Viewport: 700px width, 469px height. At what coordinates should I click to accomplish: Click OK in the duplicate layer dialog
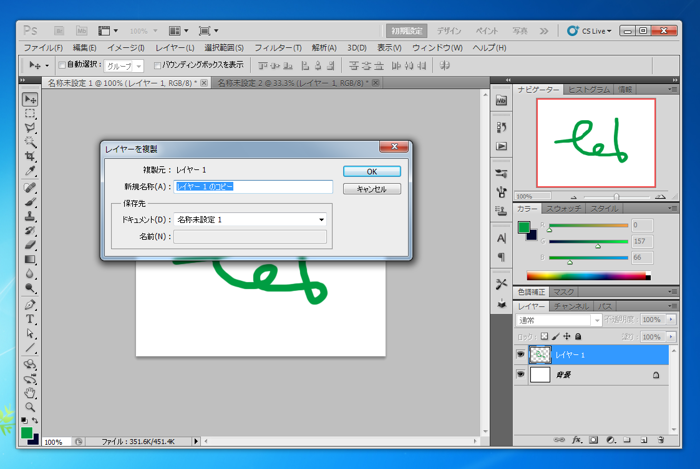[372, 171]
